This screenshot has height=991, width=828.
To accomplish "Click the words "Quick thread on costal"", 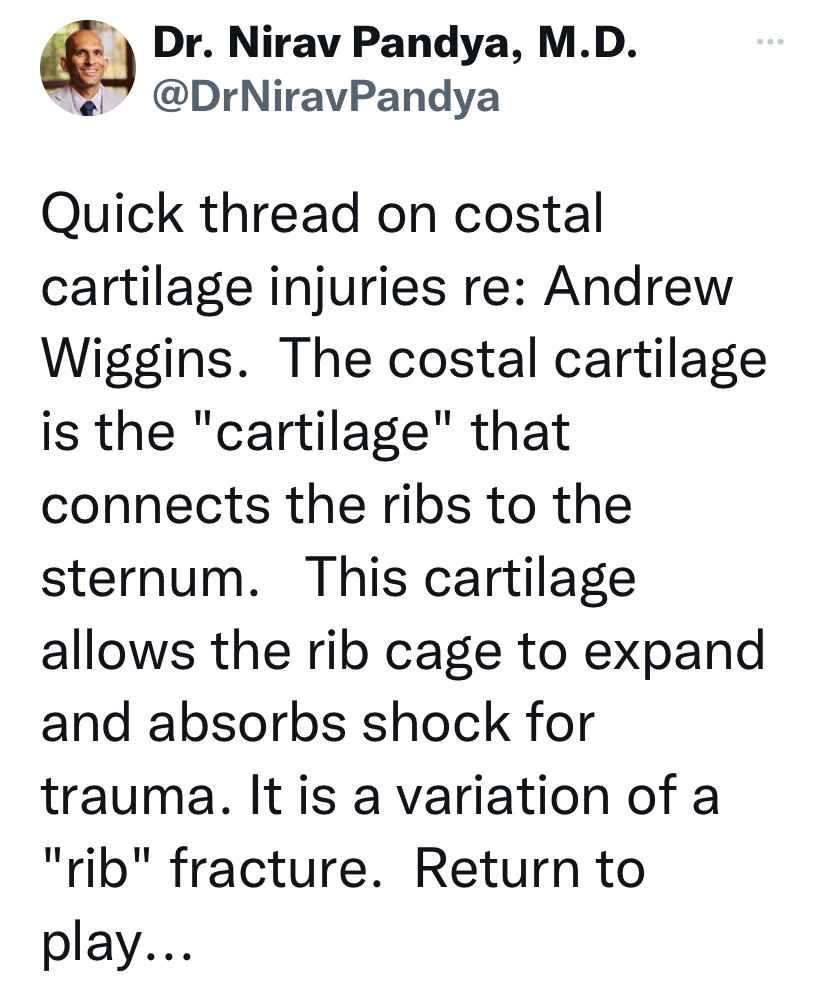I will point(322,215).
